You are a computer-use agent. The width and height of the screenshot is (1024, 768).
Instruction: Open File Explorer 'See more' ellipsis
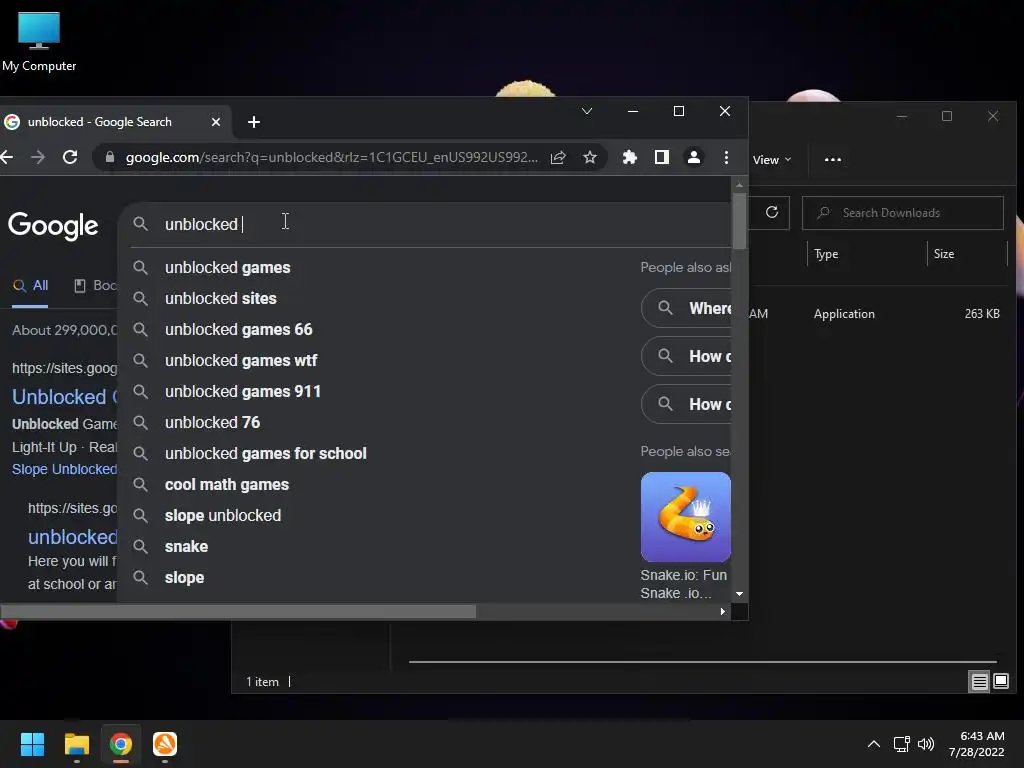tap(833, 160)
